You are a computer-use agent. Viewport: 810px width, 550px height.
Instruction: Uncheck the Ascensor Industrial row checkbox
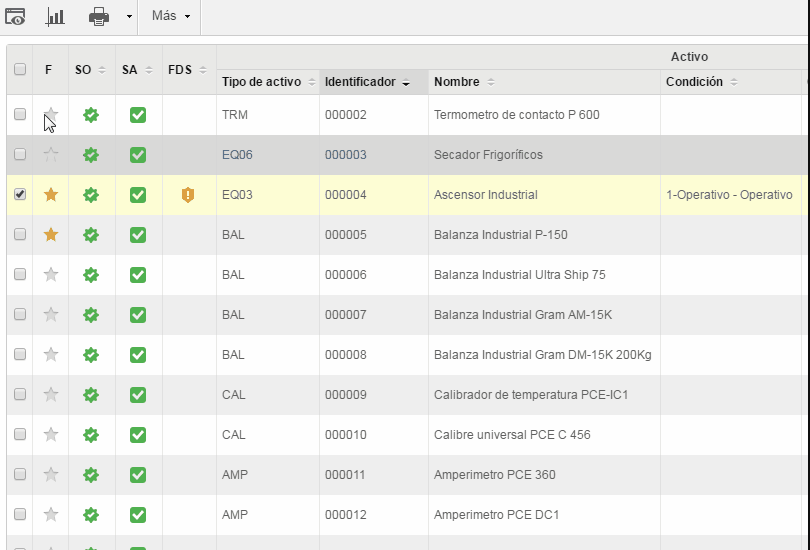(20, 194)
